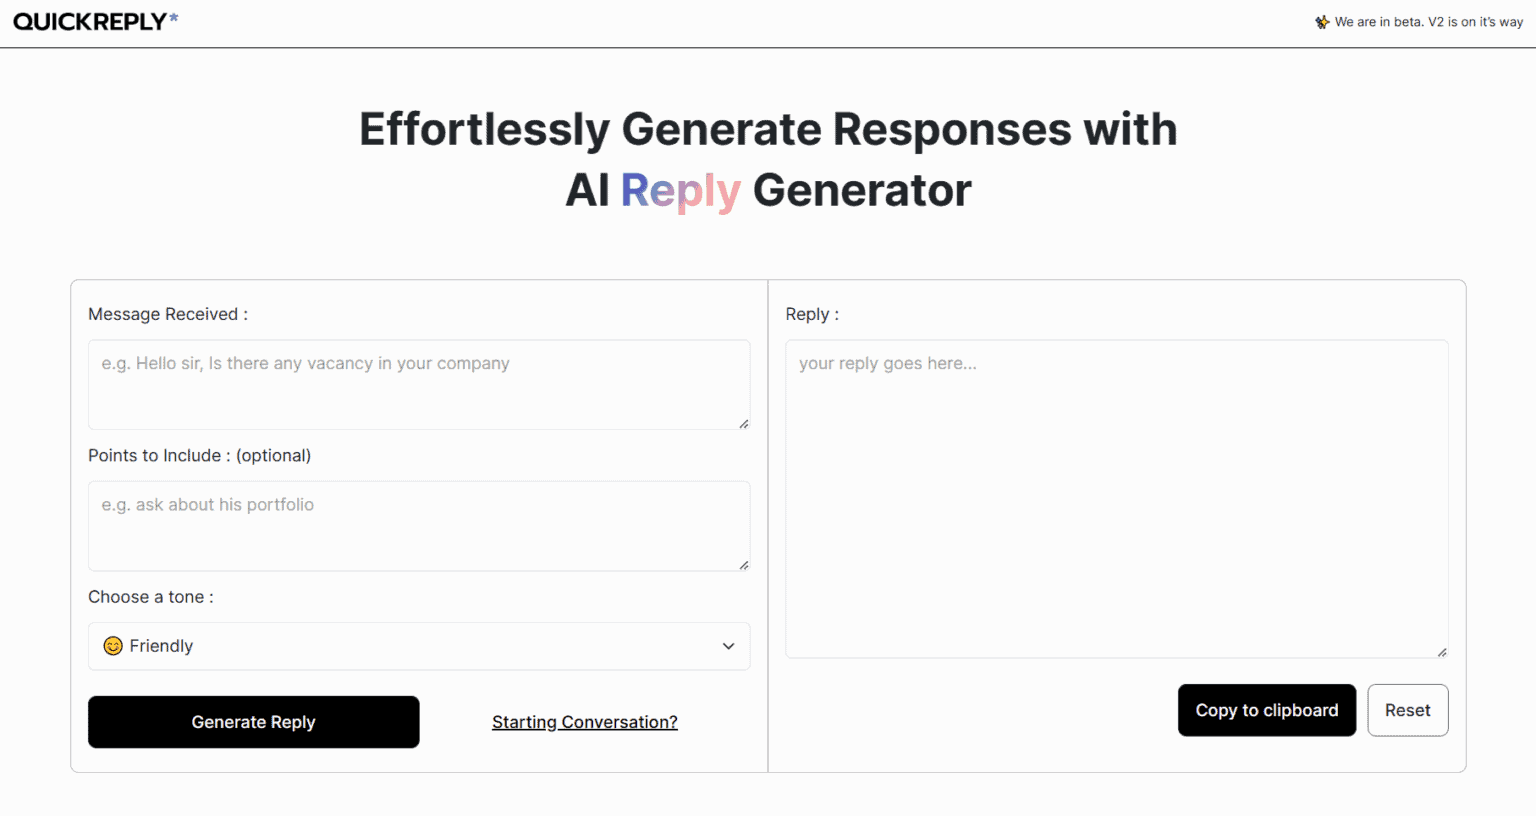This screenshot has width=1536, height=816.
Task: Open the Starting Conversation? link
Action: pyautogui.click(x=585, y=722)
